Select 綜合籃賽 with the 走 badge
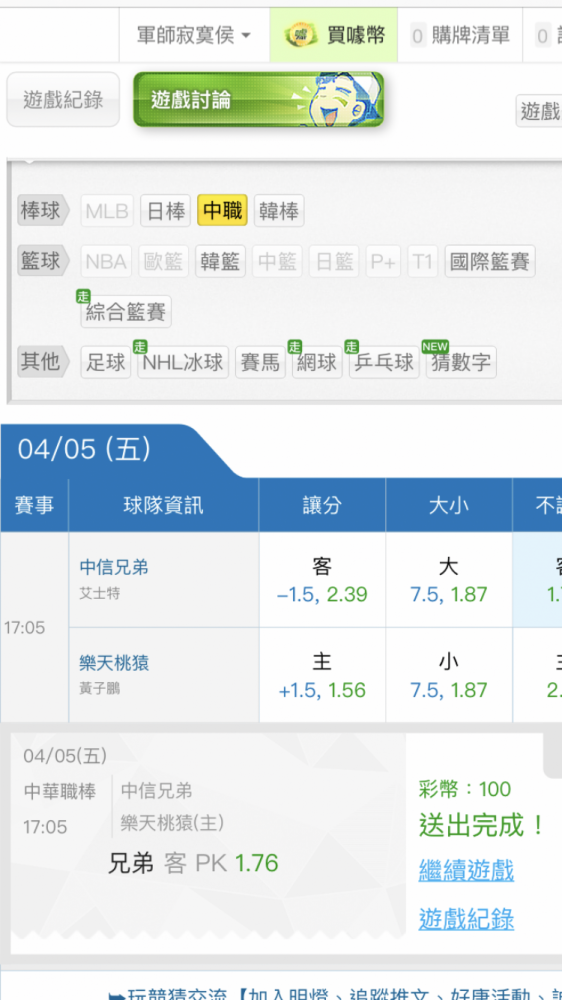The height and width of the screenshot is (1000, 562). [x=126, y=312]
